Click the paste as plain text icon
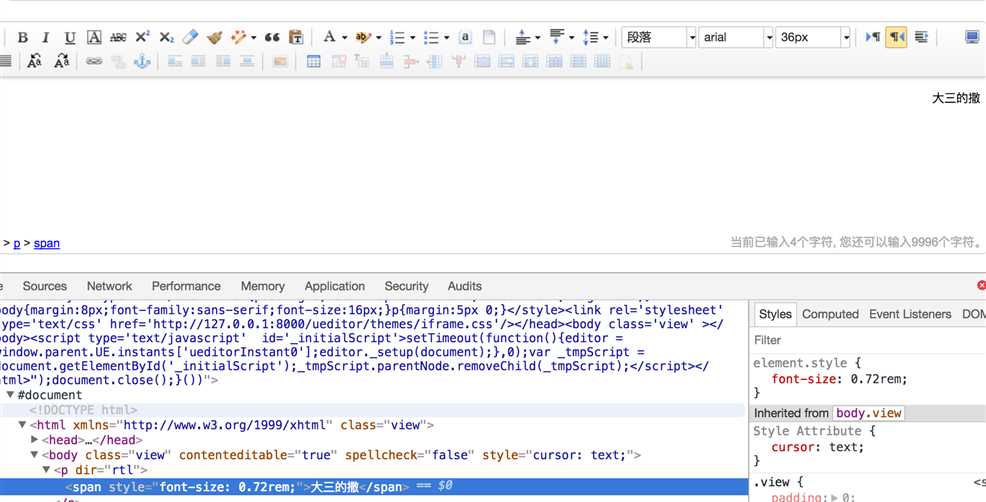Viewport: 986px width, 502px height. [x=296, y=38]
